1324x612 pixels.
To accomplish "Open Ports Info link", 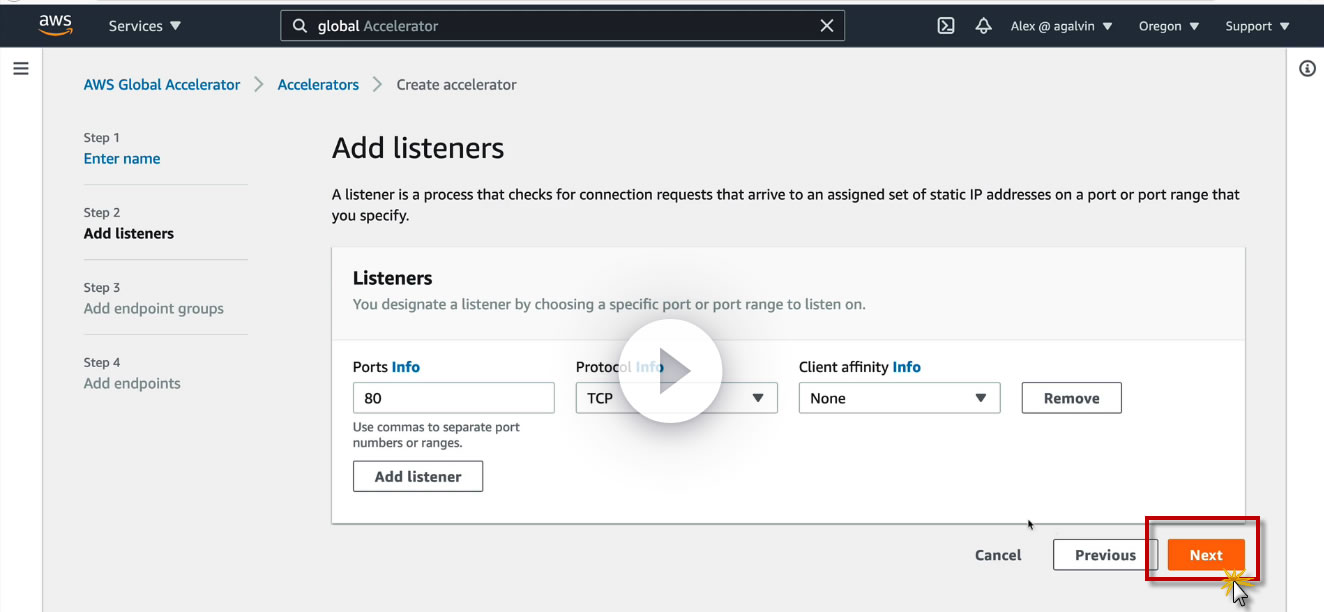I will [406, 367].
